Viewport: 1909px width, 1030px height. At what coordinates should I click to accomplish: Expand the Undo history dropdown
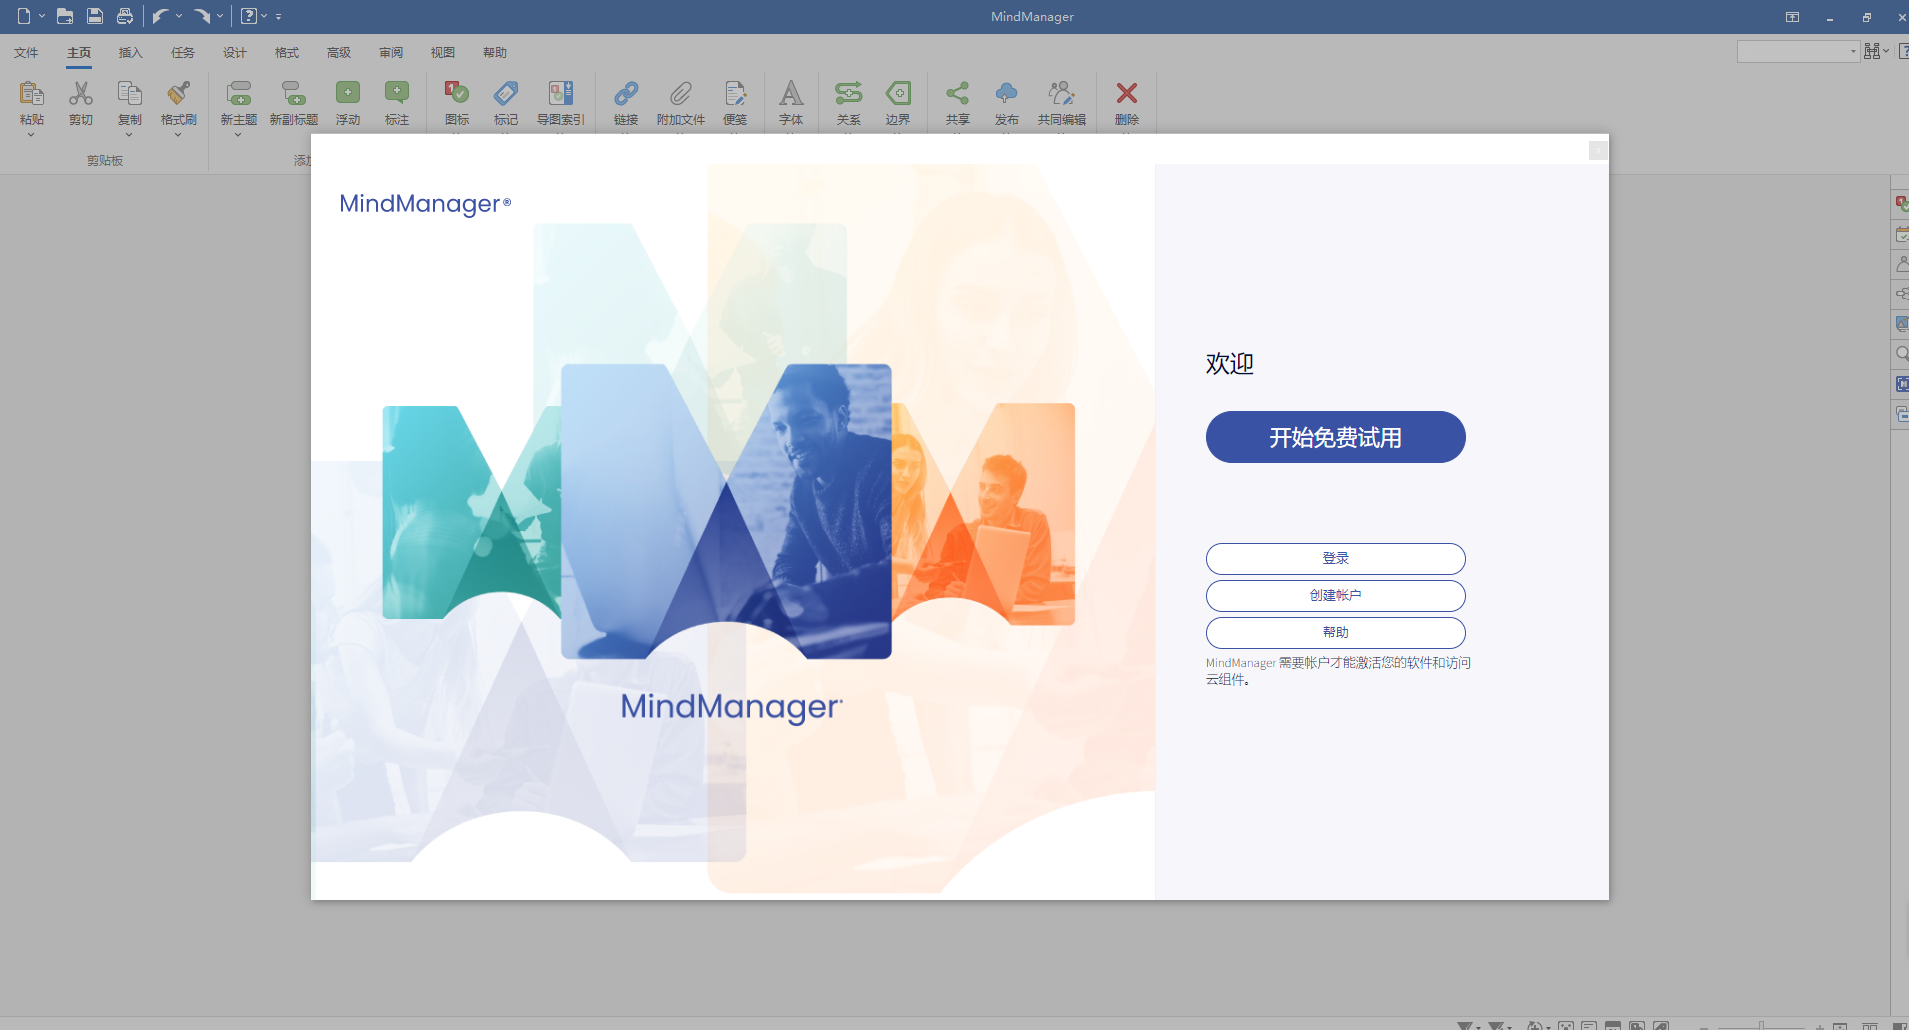[178, 16]
